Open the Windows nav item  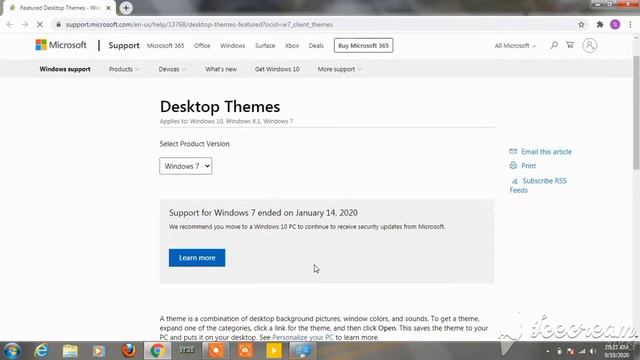pyautogui.click(x=233, y=46)
